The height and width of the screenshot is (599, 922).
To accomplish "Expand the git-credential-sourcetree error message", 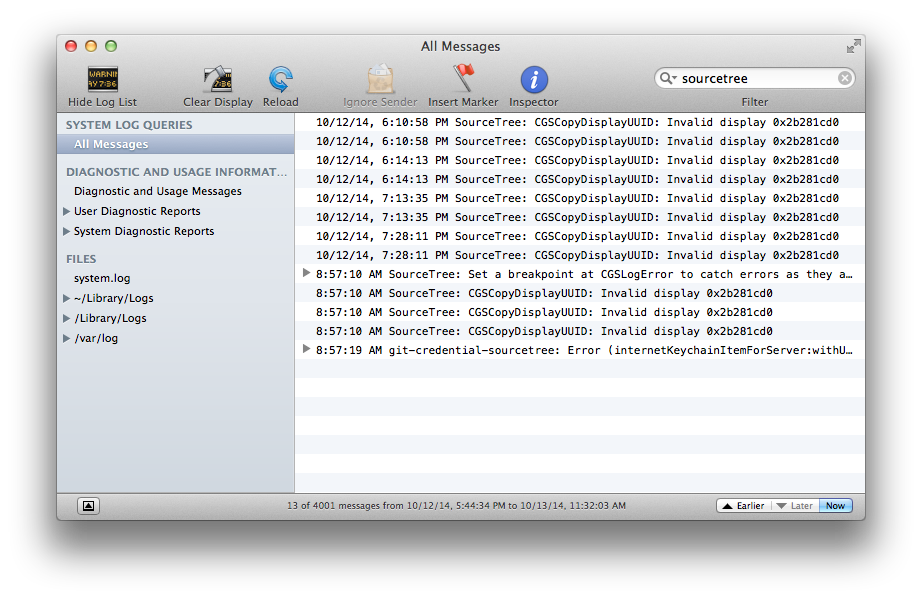I will (306, 349).
